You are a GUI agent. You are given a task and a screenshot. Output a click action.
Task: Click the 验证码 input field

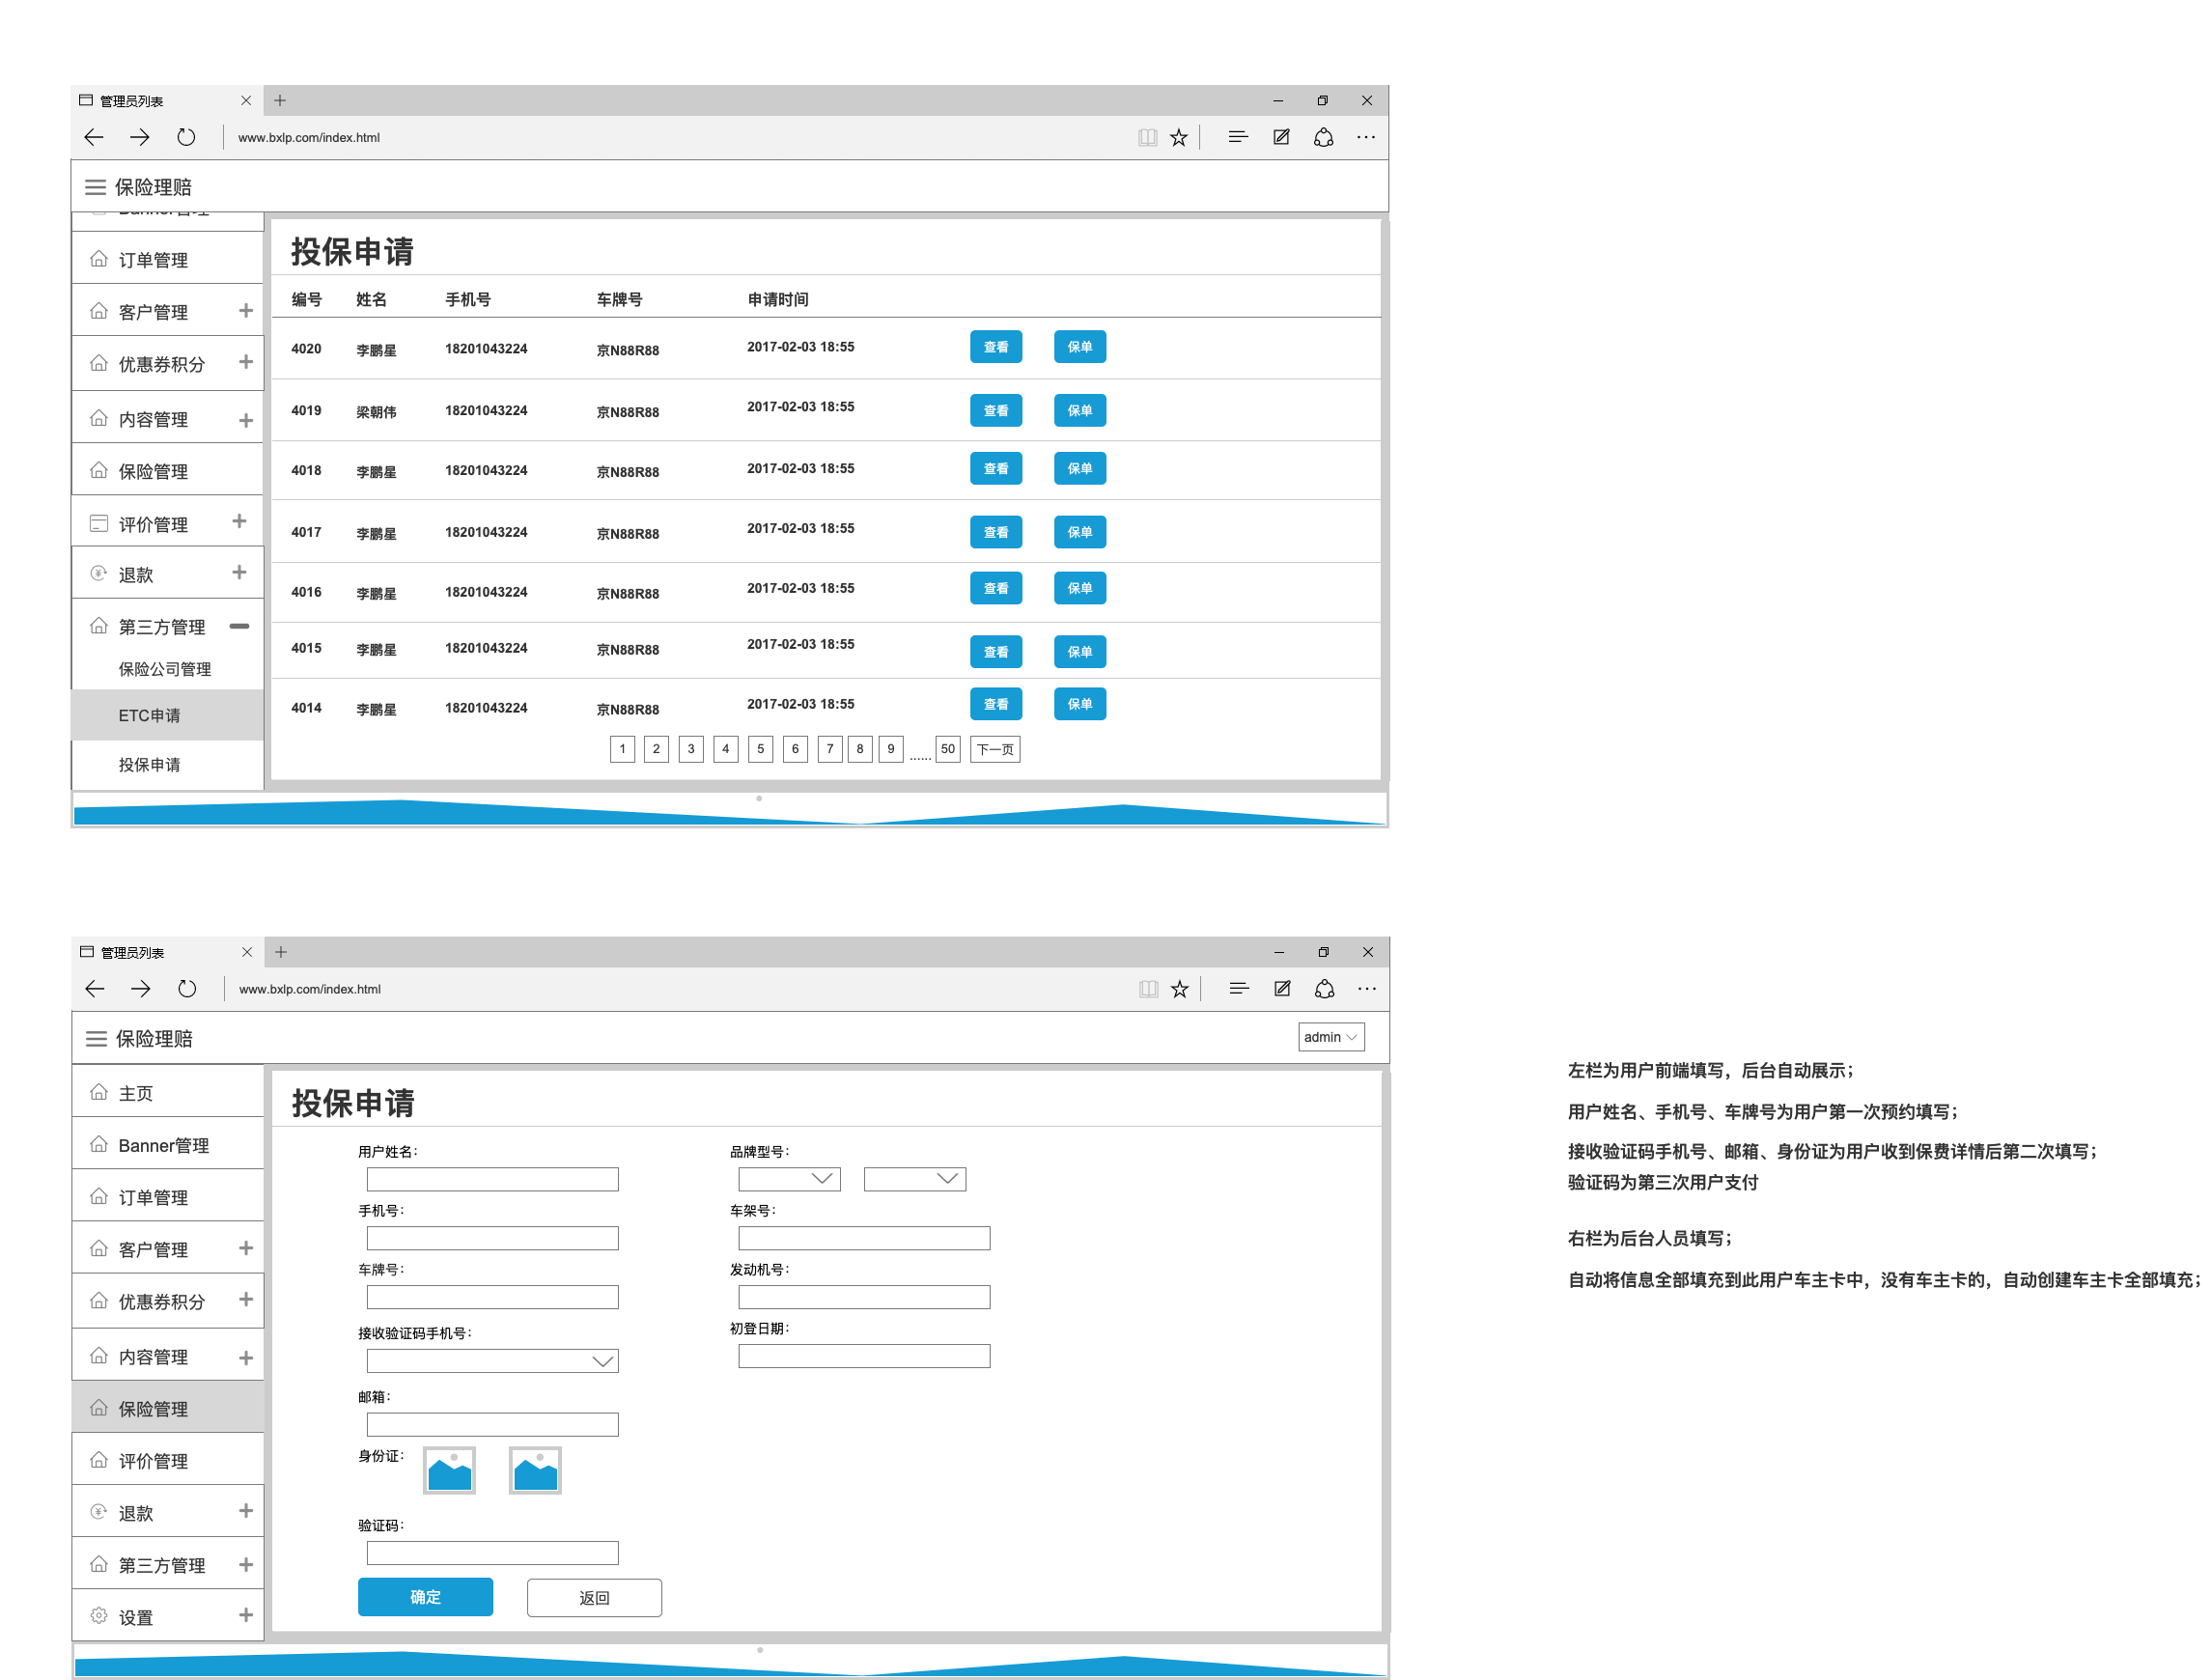tap(493, 1553)
